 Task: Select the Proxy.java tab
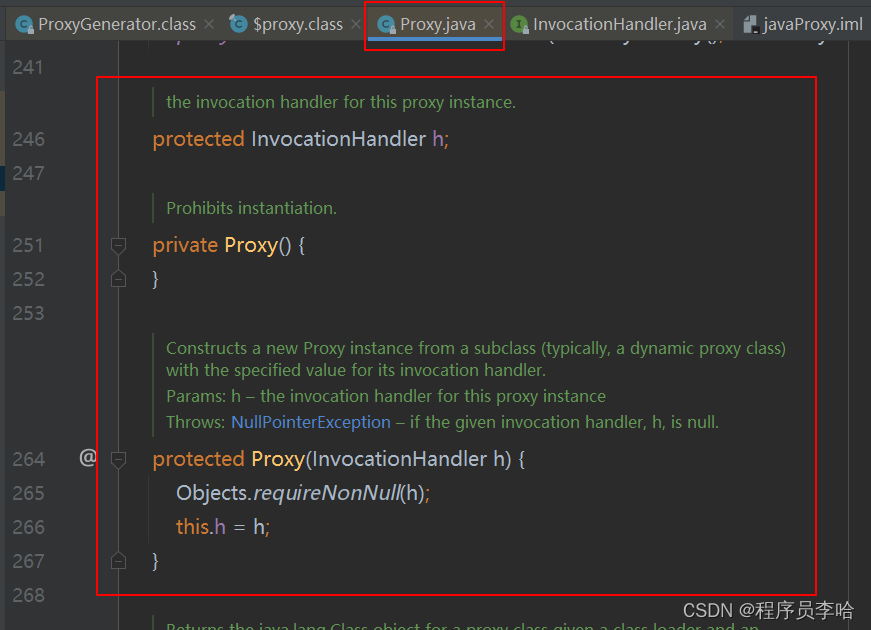tap(438, 24)
